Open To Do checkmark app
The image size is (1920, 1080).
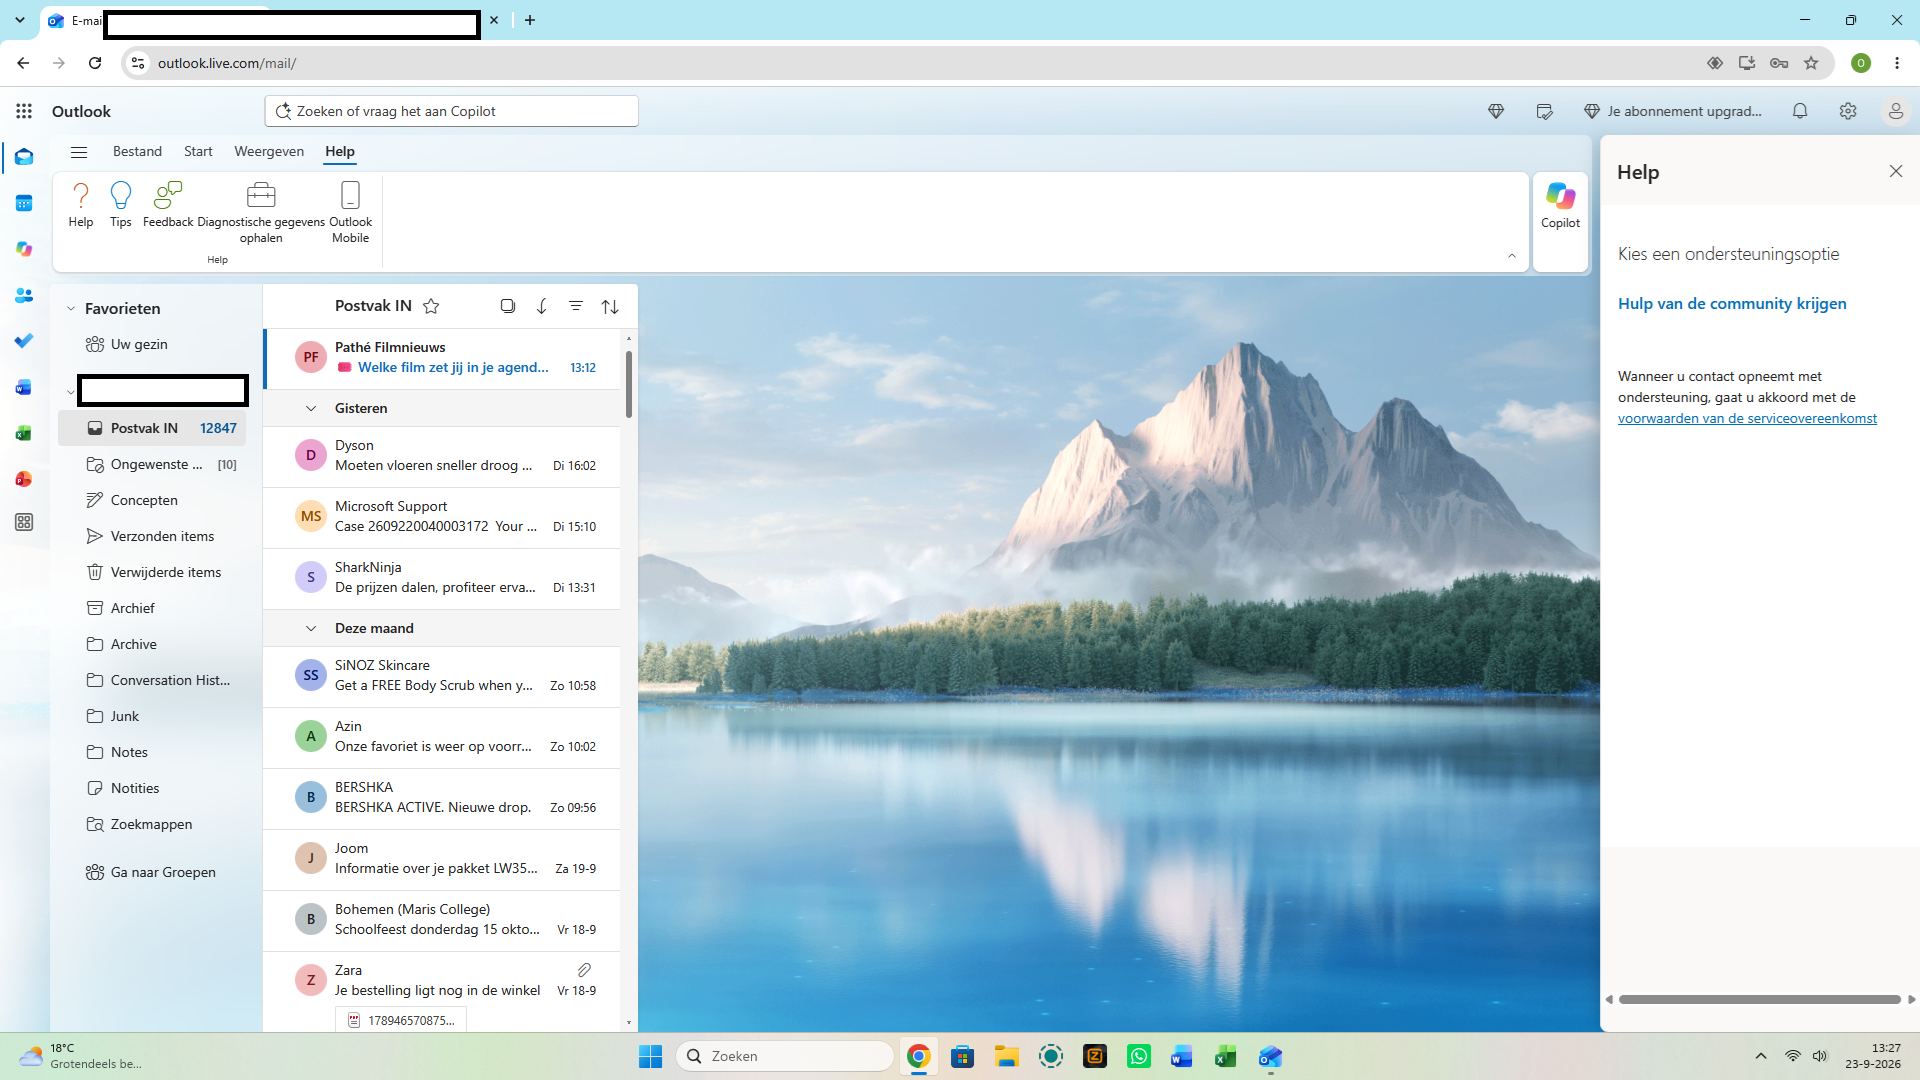tap(24, 341)
